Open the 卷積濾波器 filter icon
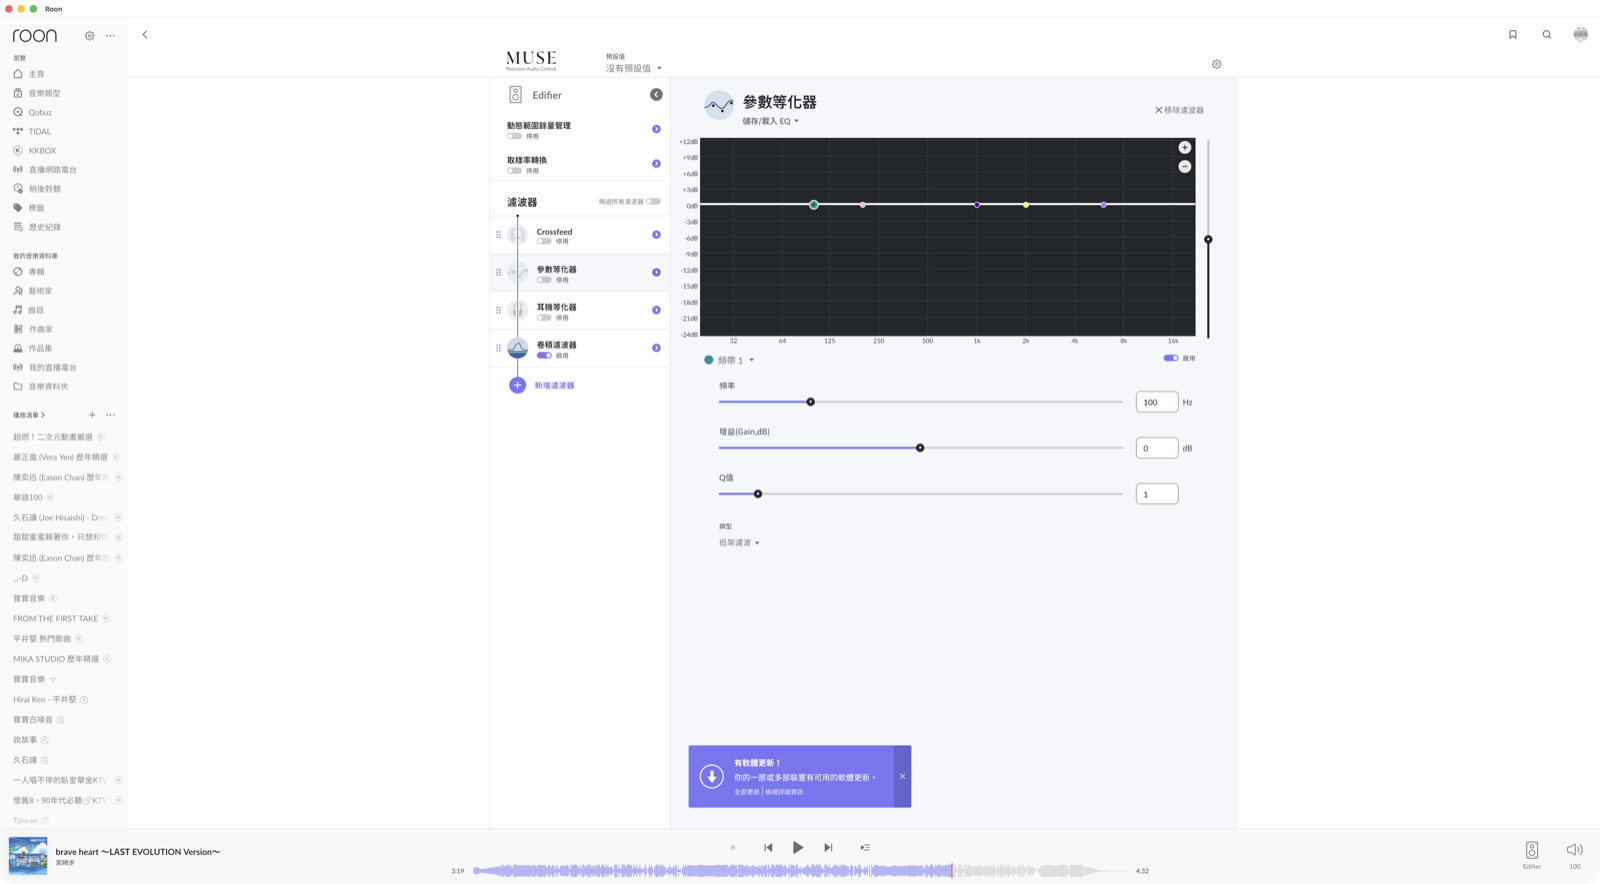The width and height of the screenshot is (1600, 884). (x=517, y=348)
